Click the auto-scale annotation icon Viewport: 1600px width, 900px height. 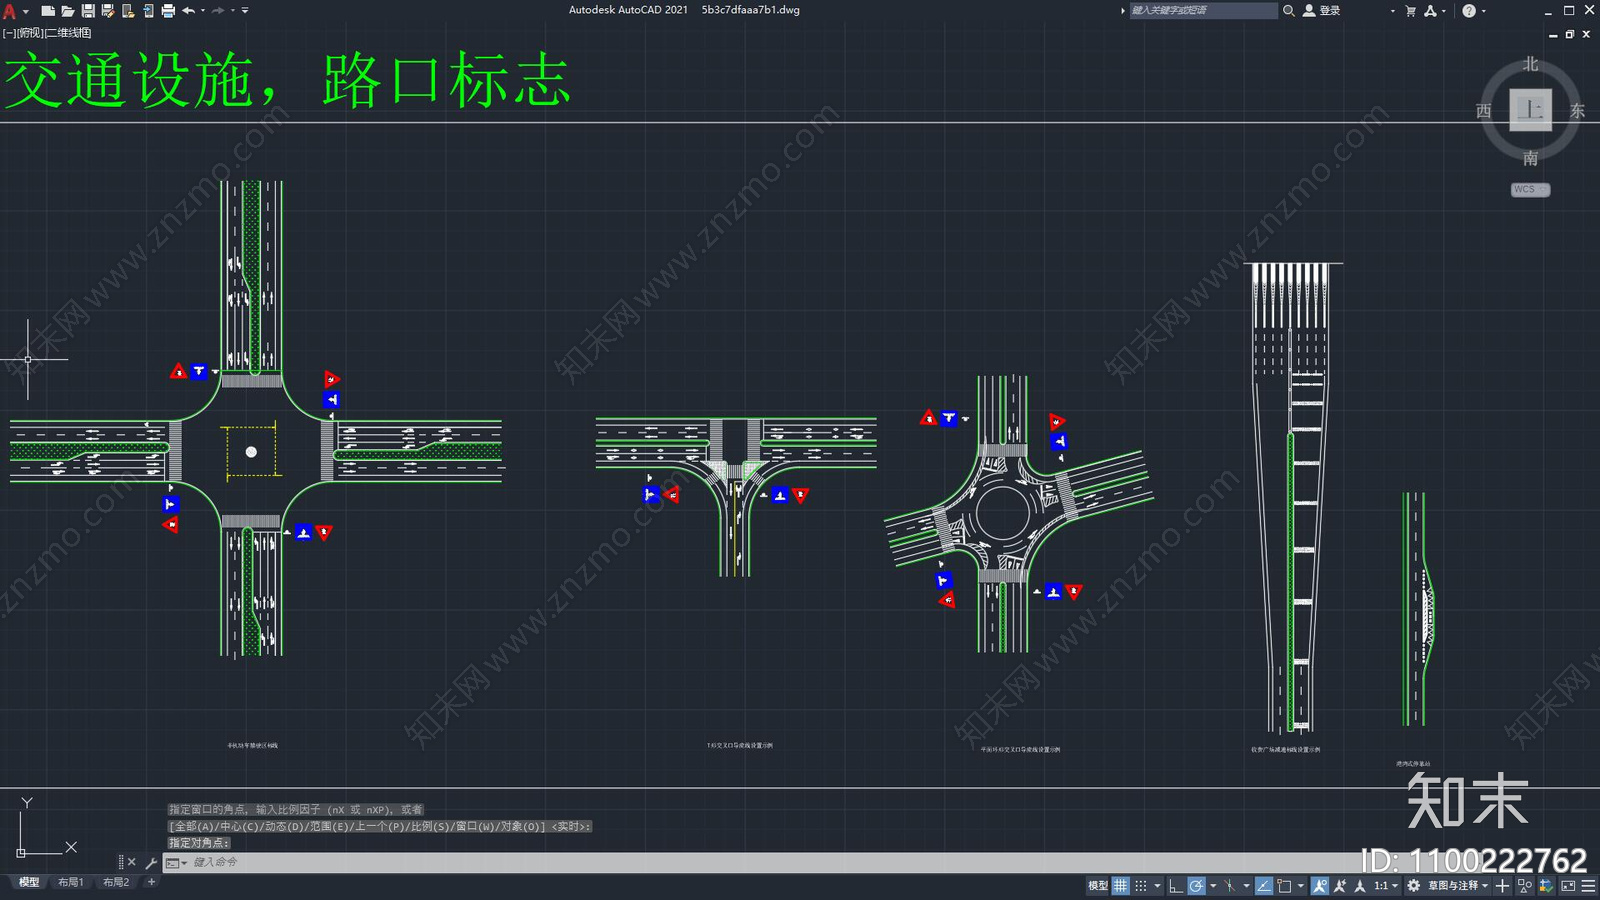[1340, 886]
